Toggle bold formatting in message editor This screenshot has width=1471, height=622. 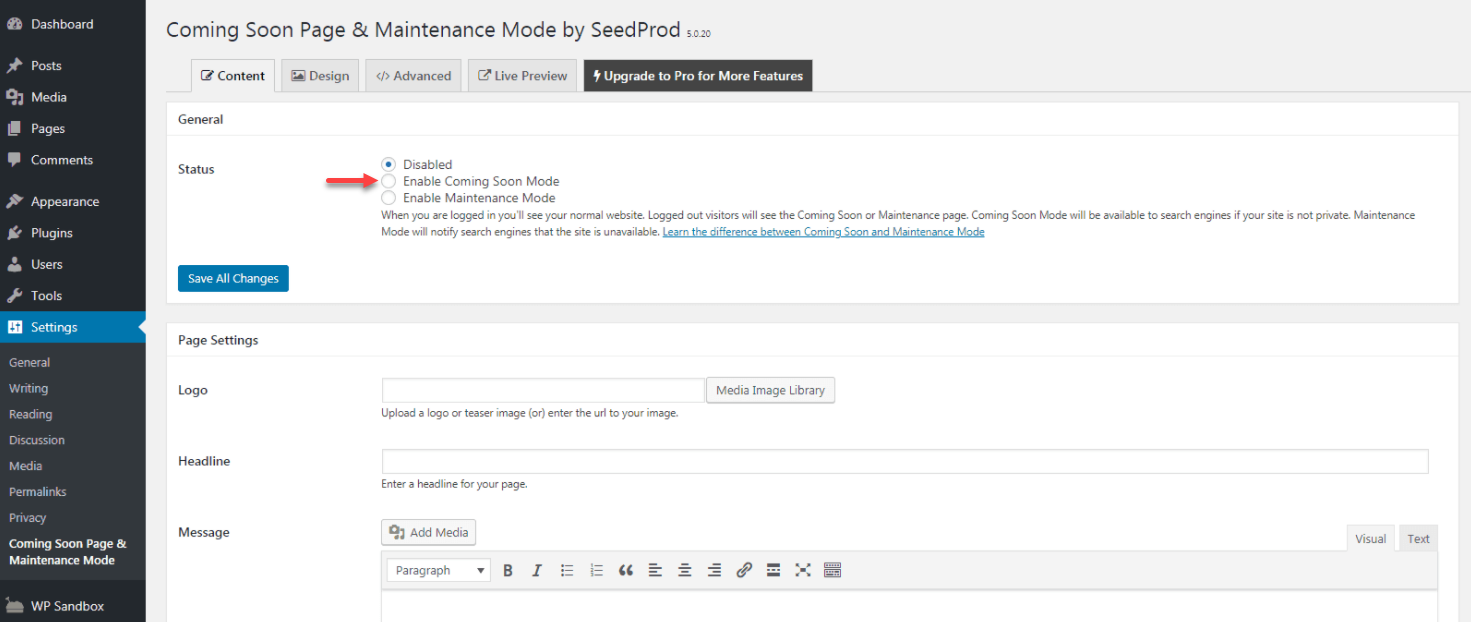point(508,570)
